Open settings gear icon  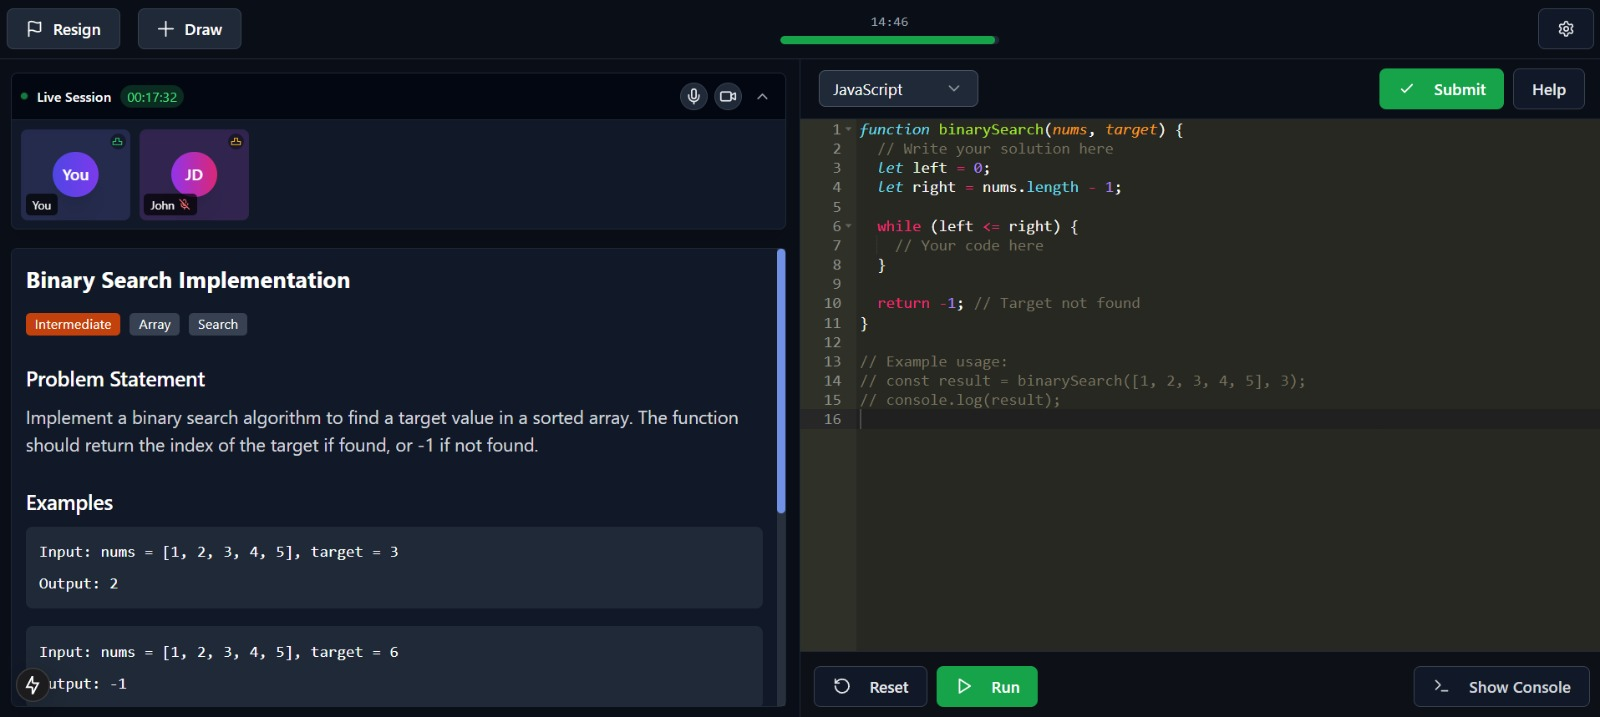[1566, 29]
